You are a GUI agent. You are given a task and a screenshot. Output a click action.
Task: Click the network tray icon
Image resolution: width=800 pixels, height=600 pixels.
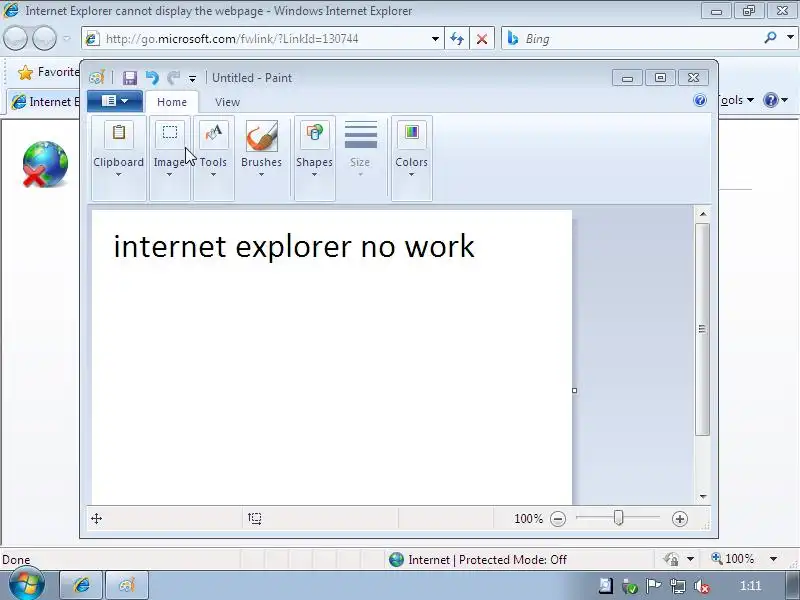[678, 586]
